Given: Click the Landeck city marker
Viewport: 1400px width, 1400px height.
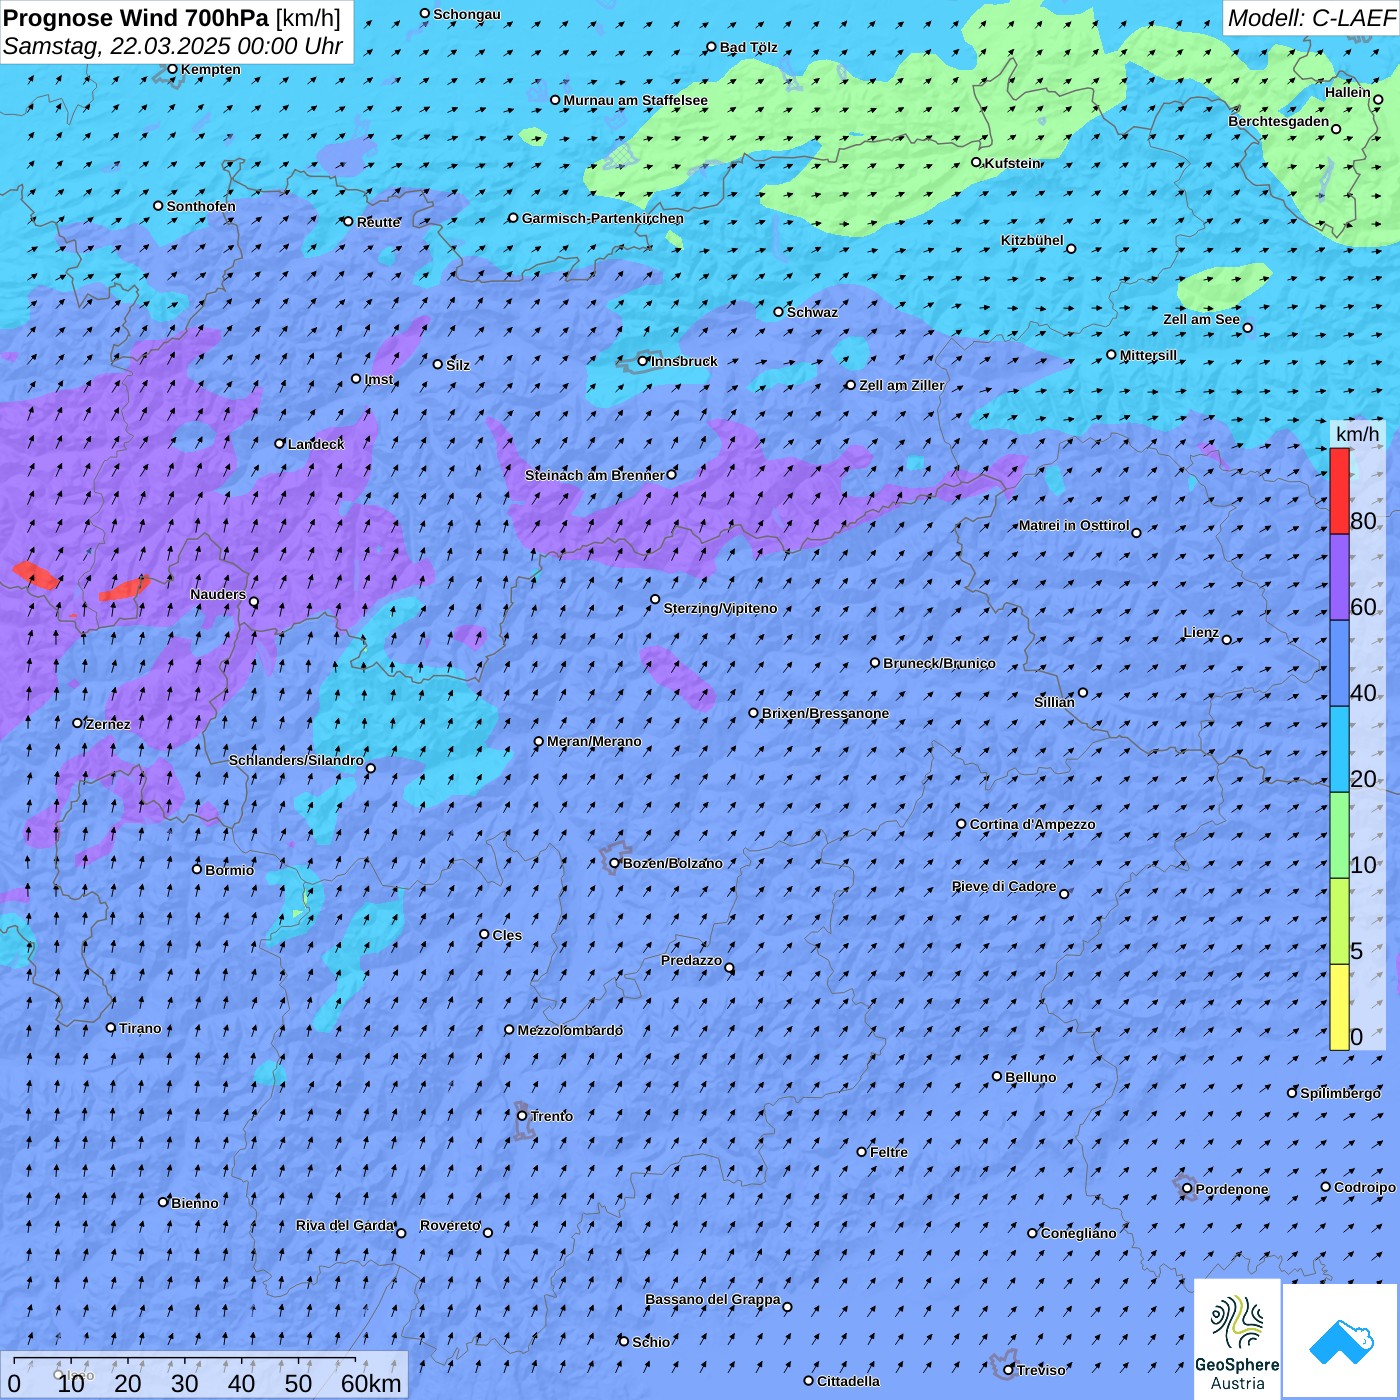Looking at the screenshot, I should 280,443.
